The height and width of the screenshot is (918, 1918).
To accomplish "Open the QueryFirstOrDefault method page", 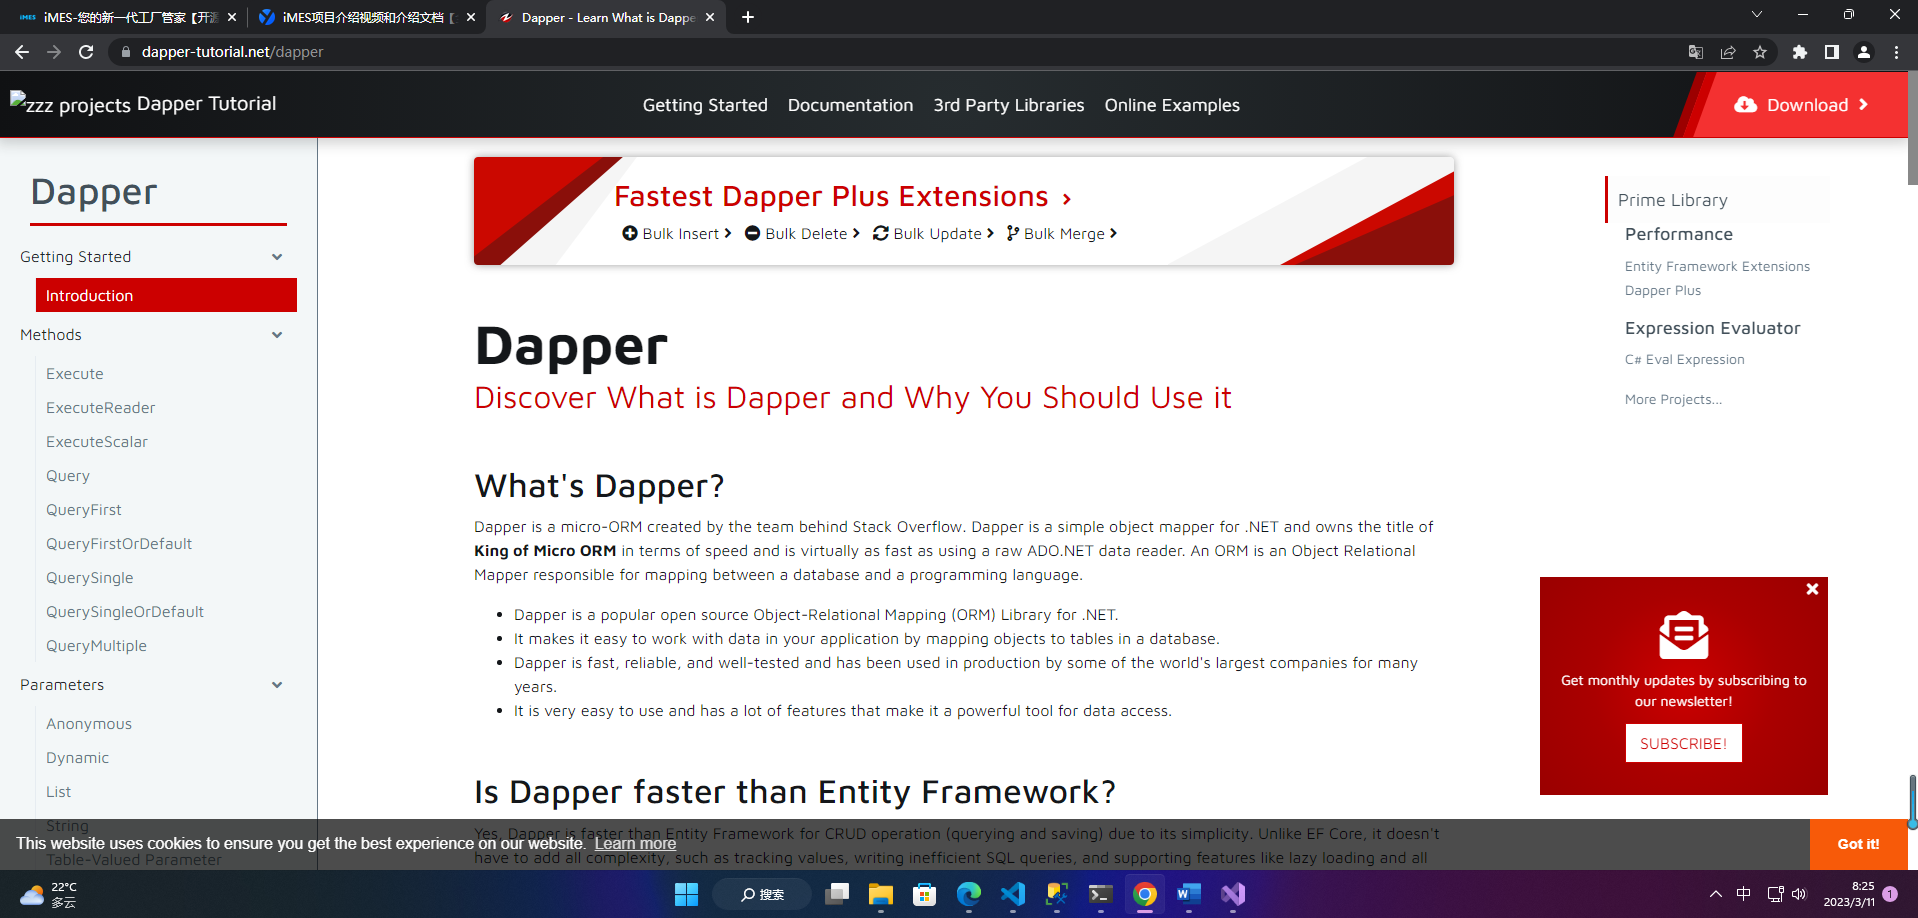I will click(119, 544).
